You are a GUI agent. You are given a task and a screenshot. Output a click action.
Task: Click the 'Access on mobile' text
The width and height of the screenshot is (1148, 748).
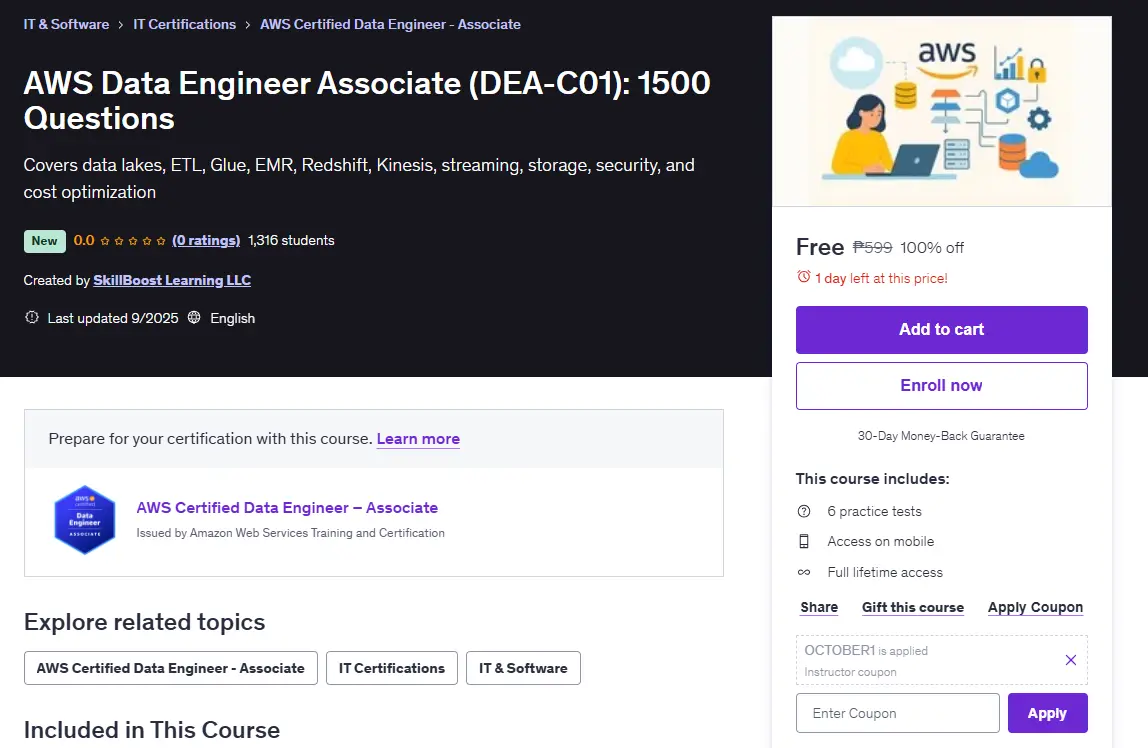tap(881, 542)
